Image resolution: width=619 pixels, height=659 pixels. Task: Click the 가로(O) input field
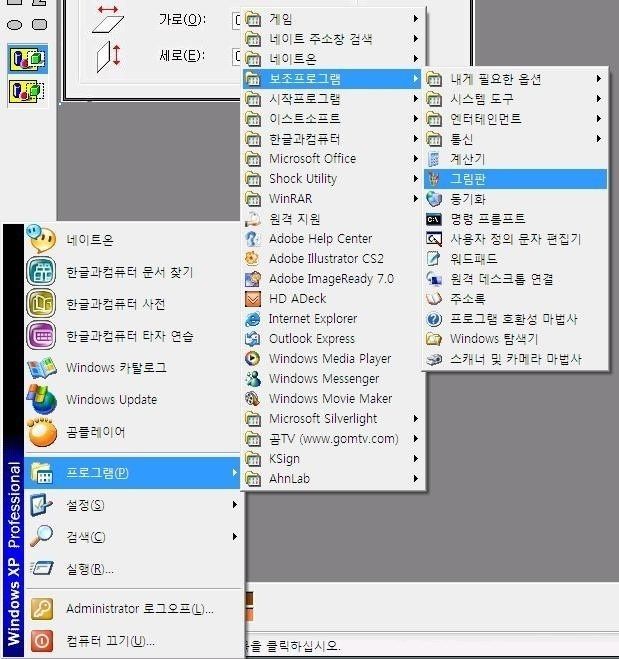click(237, 20)
